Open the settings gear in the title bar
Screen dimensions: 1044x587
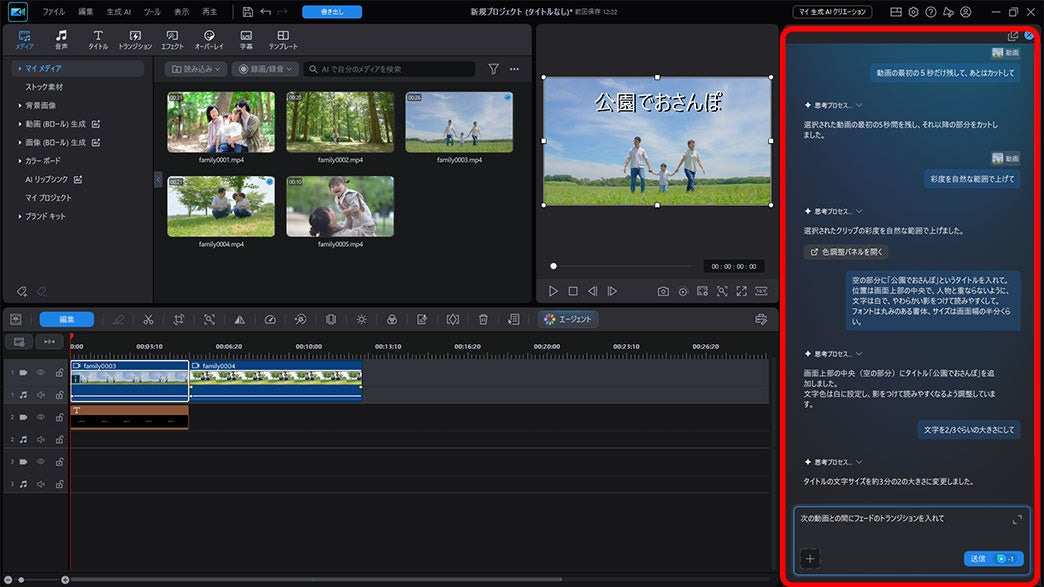[x=913, y=12]
